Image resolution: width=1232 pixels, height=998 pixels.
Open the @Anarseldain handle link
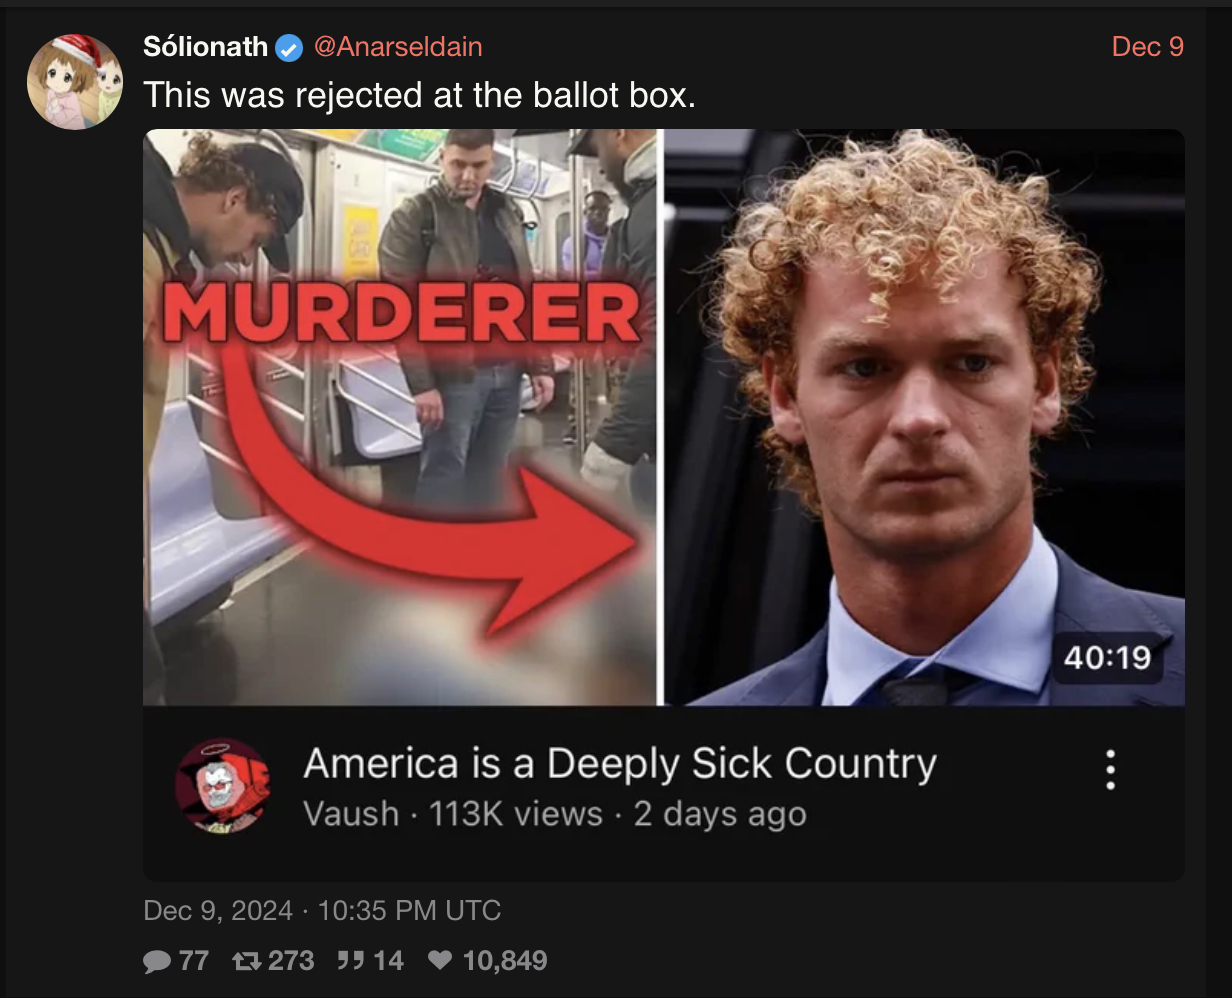click(x=398, y=46)
